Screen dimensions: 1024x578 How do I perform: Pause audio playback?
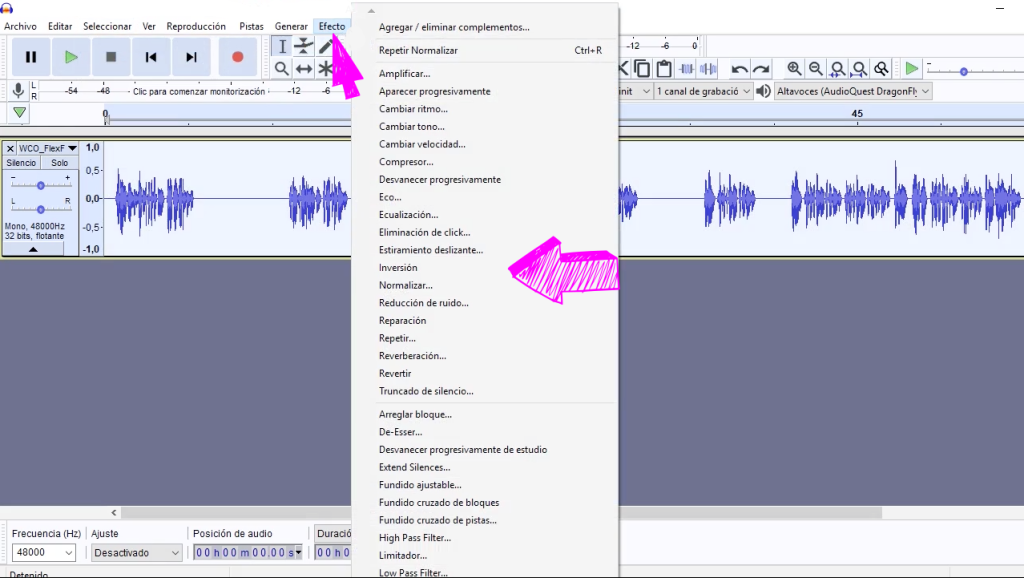(31, 57)
